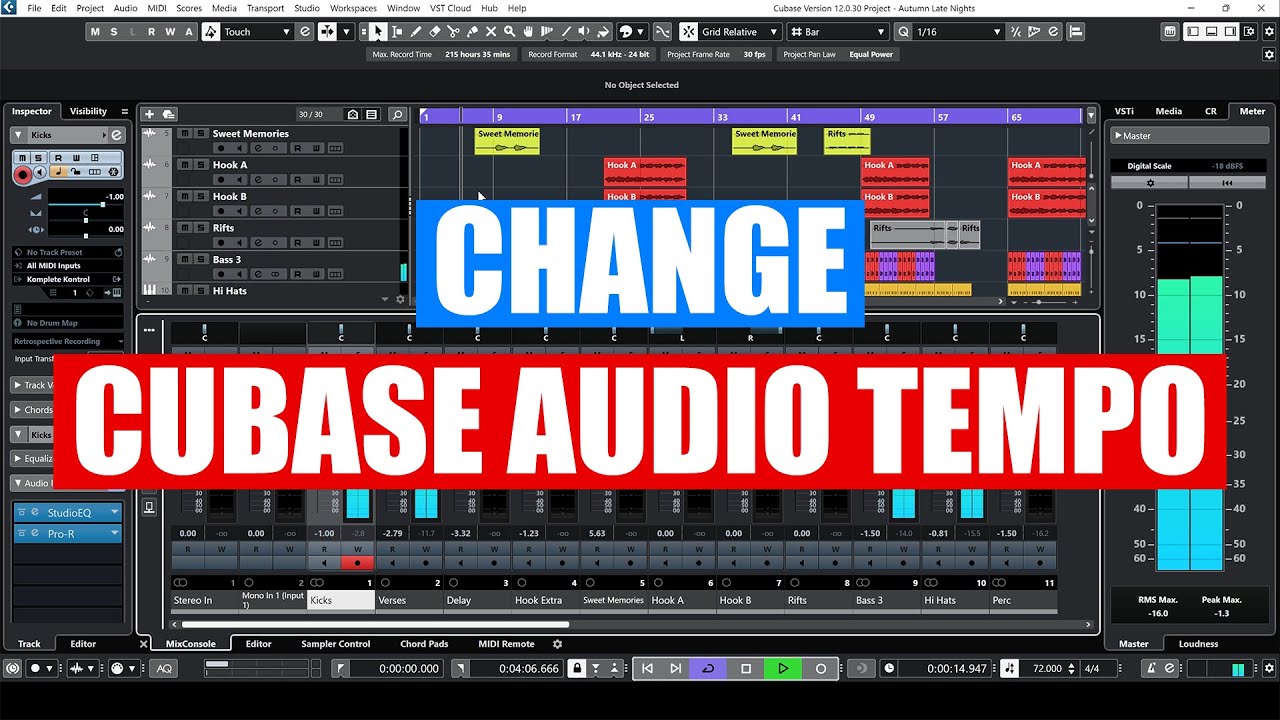Enable record on the Kicks inspector

[x=22, y=174]
